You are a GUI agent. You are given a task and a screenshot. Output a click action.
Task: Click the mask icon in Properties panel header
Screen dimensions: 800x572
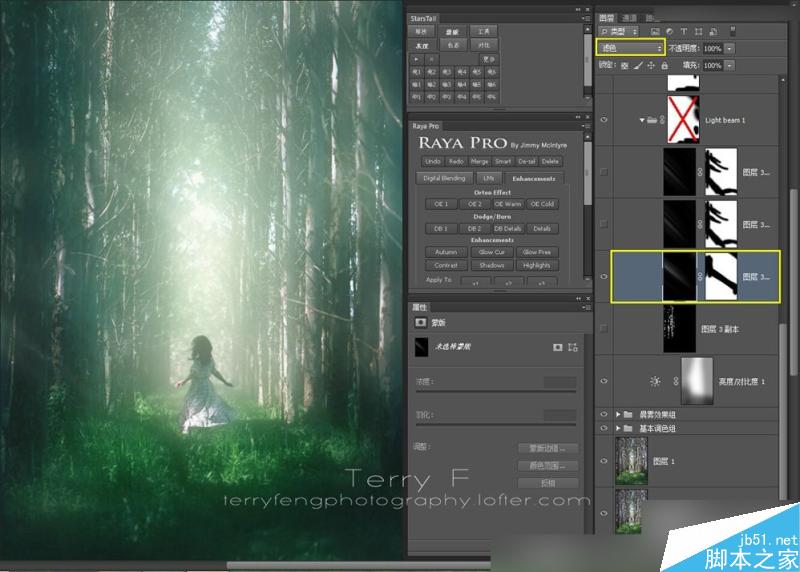click(420, 322)
